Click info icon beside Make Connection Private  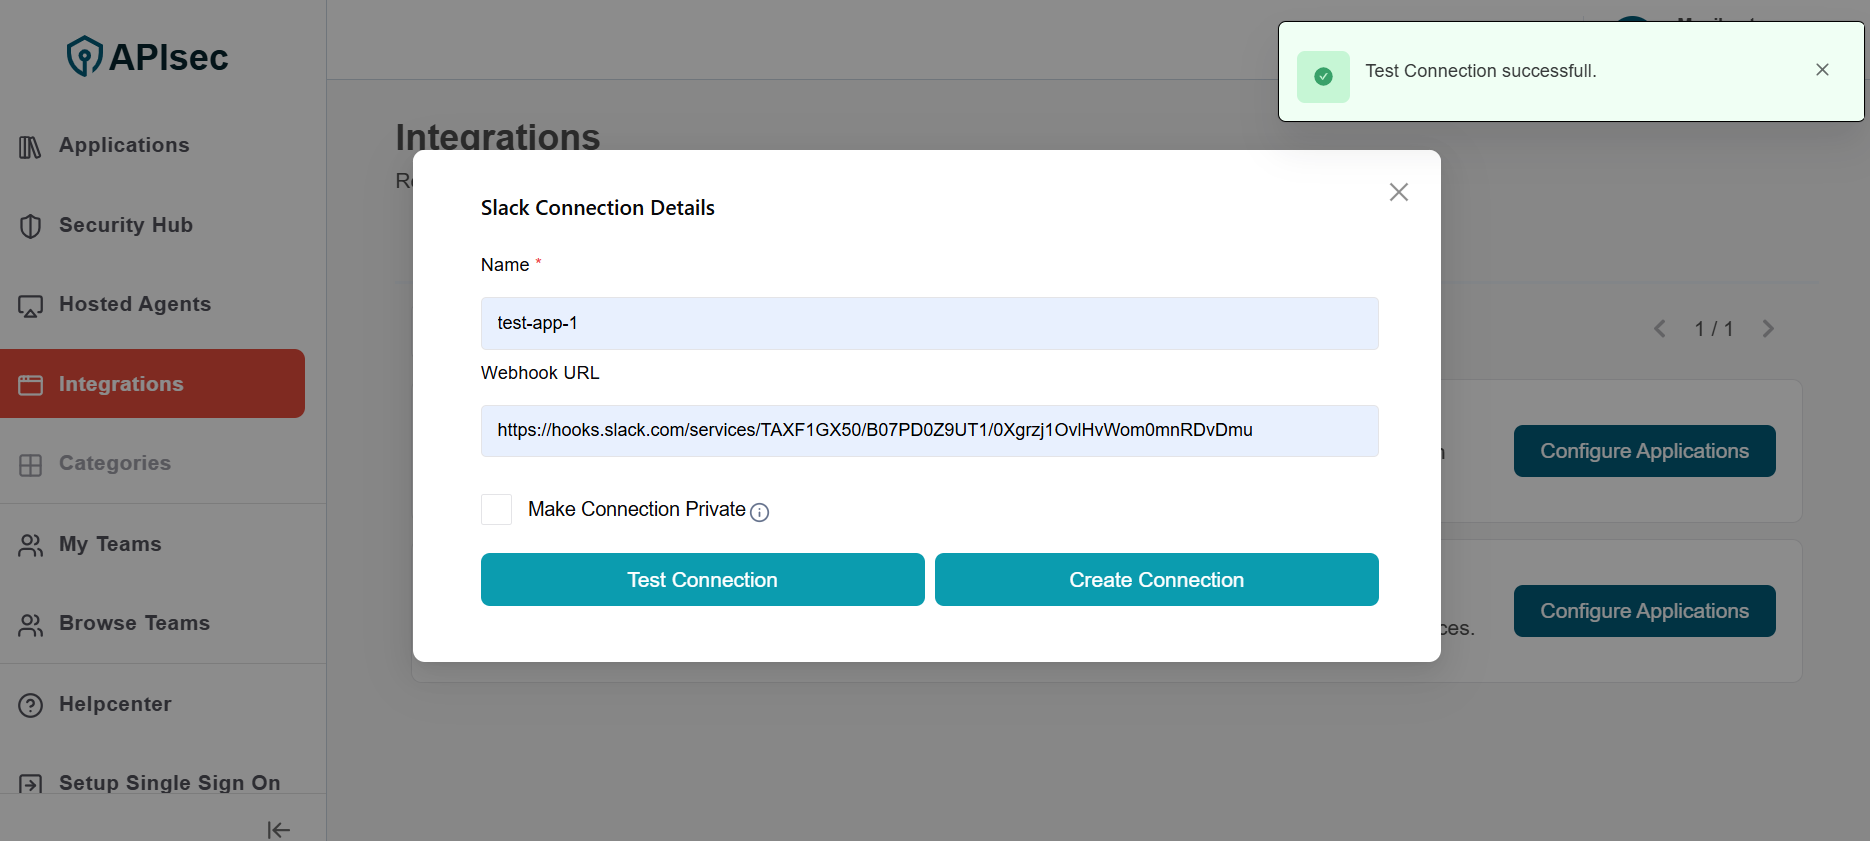pyautogui.click(x=759, y=512)
